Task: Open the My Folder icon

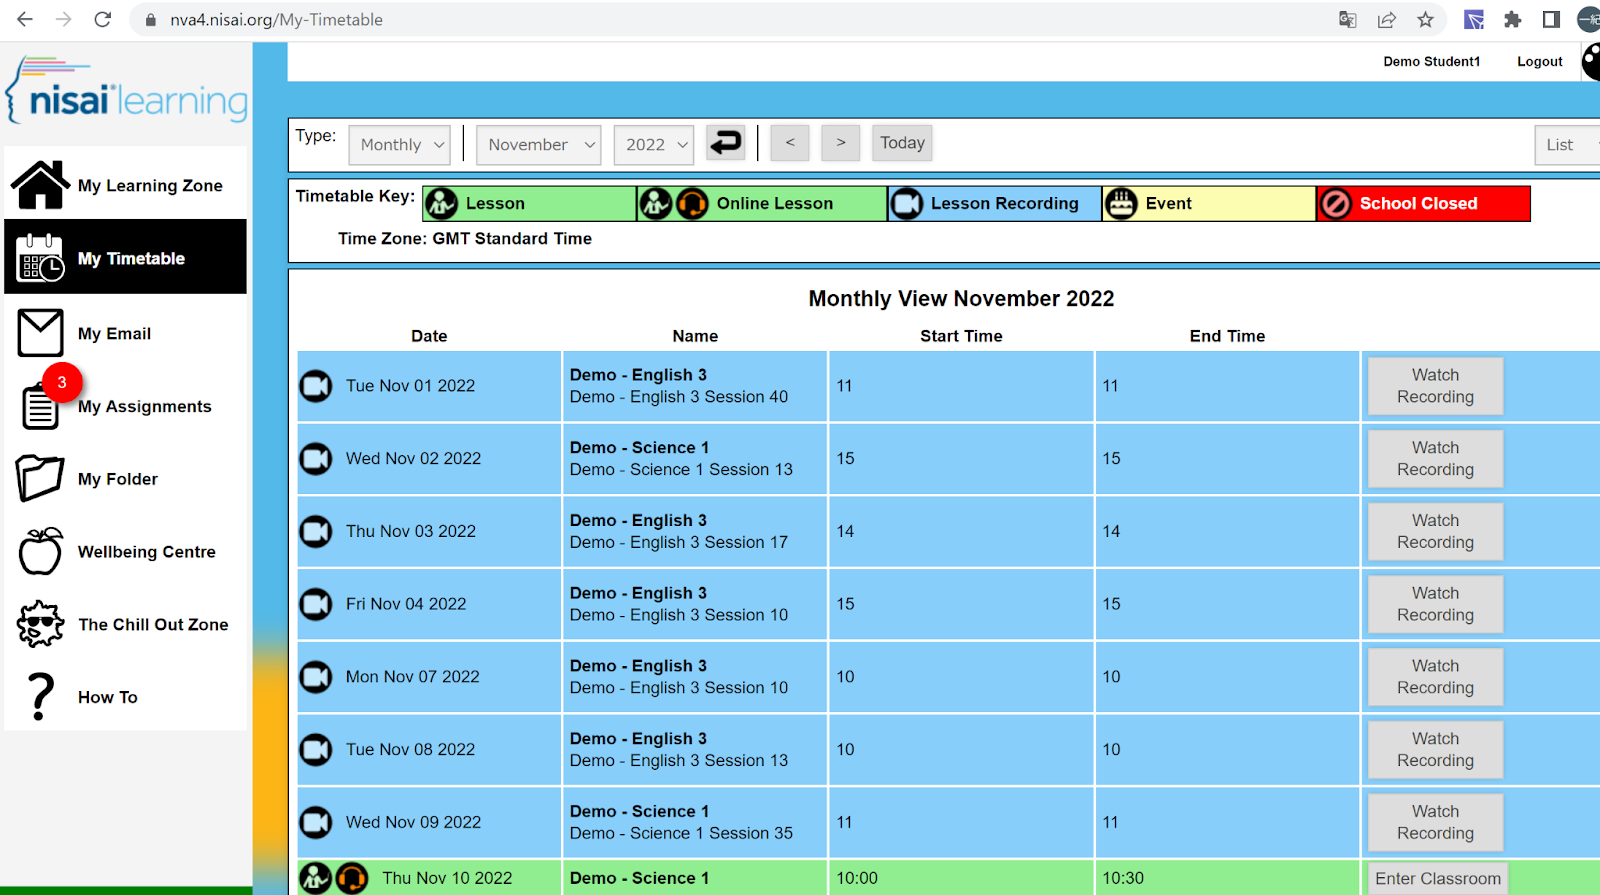Action: 40,479
